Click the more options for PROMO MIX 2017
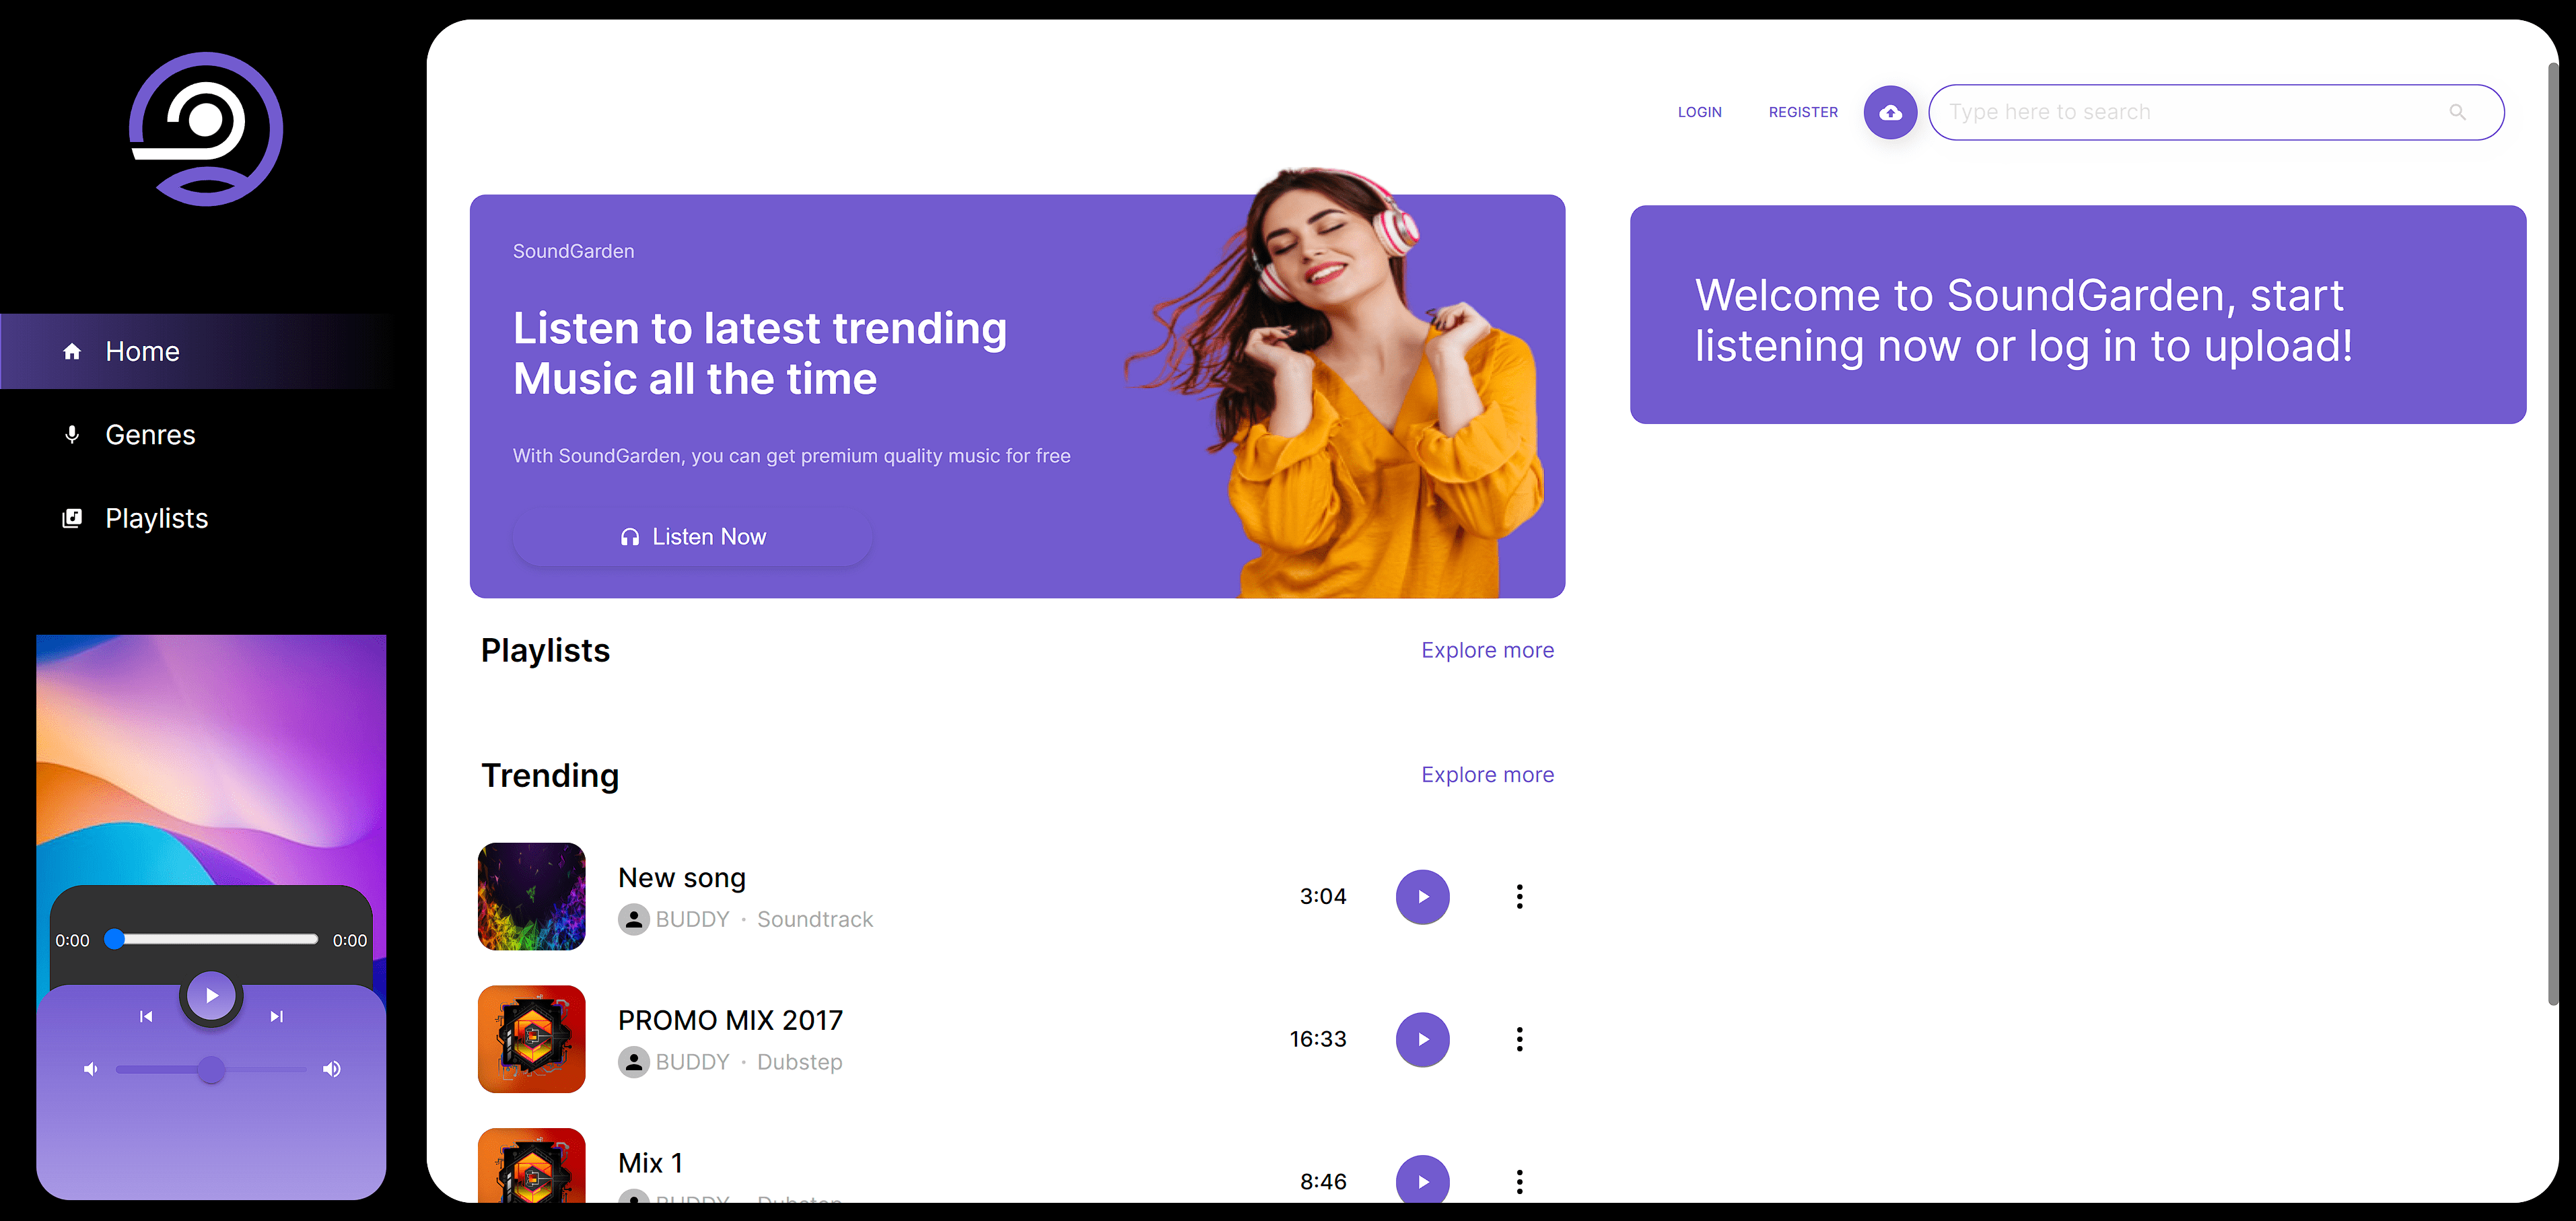2576x1221 pixels. pos(1518,1039)
